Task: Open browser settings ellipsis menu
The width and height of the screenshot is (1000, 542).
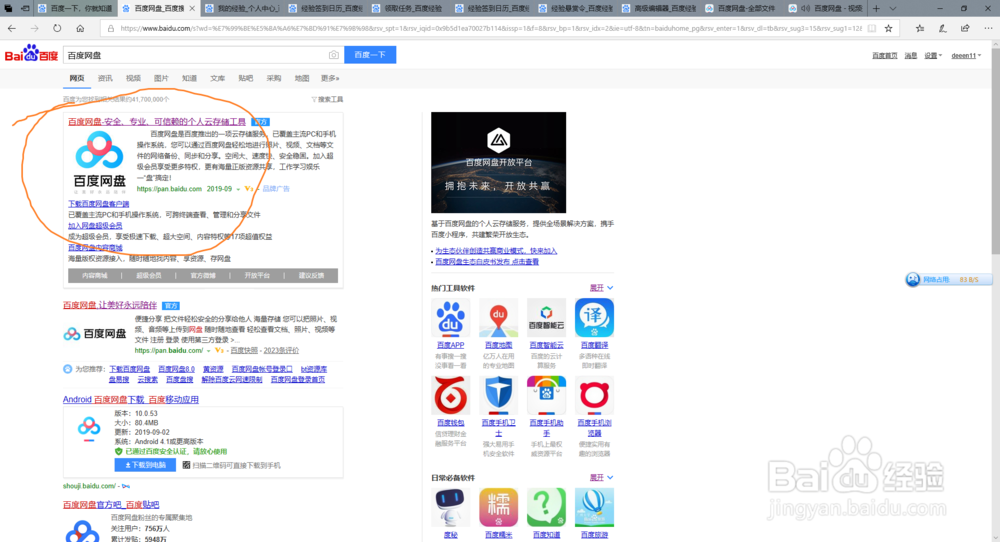Action: coord(988,28)
